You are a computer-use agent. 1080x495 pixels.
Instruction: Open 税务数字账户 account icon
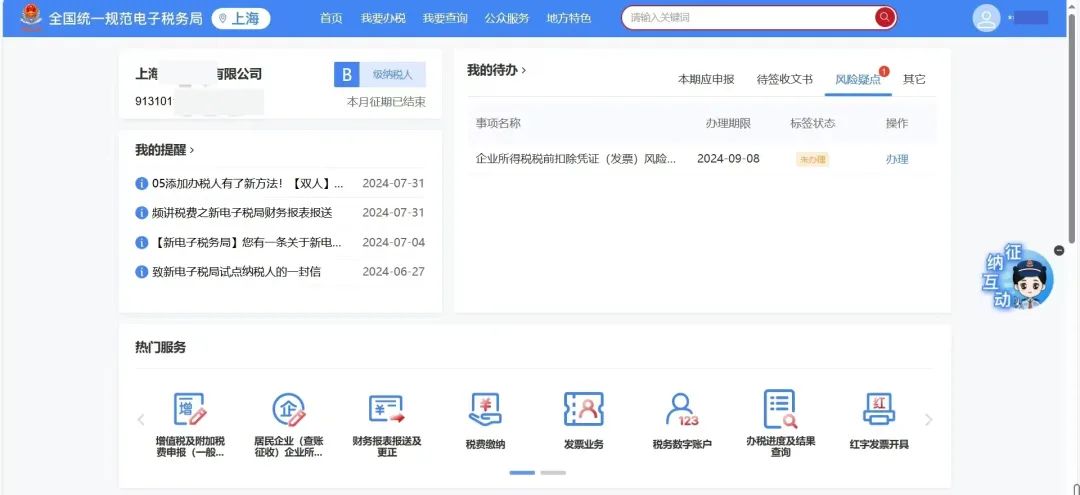(682, 410)
